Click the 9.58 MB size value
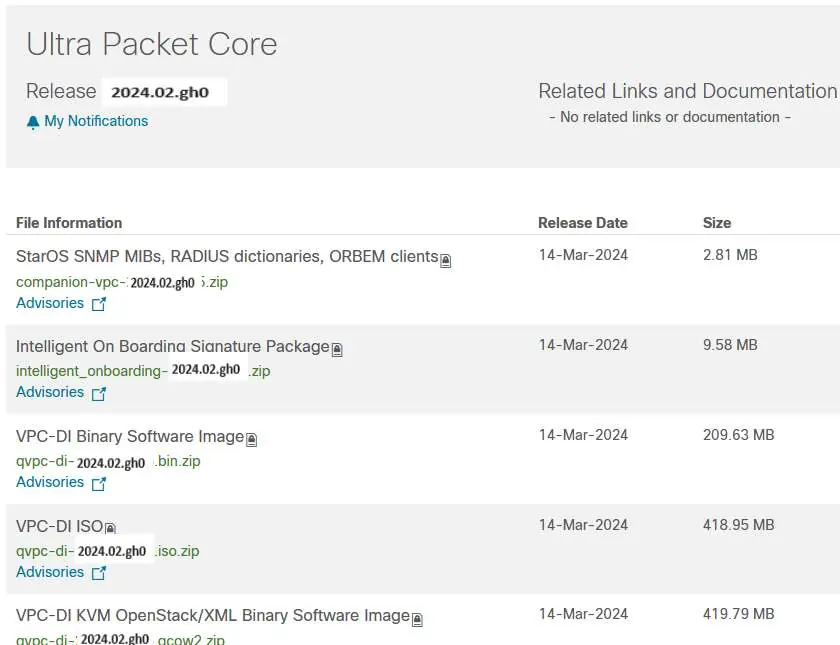 tap(730, 345)
